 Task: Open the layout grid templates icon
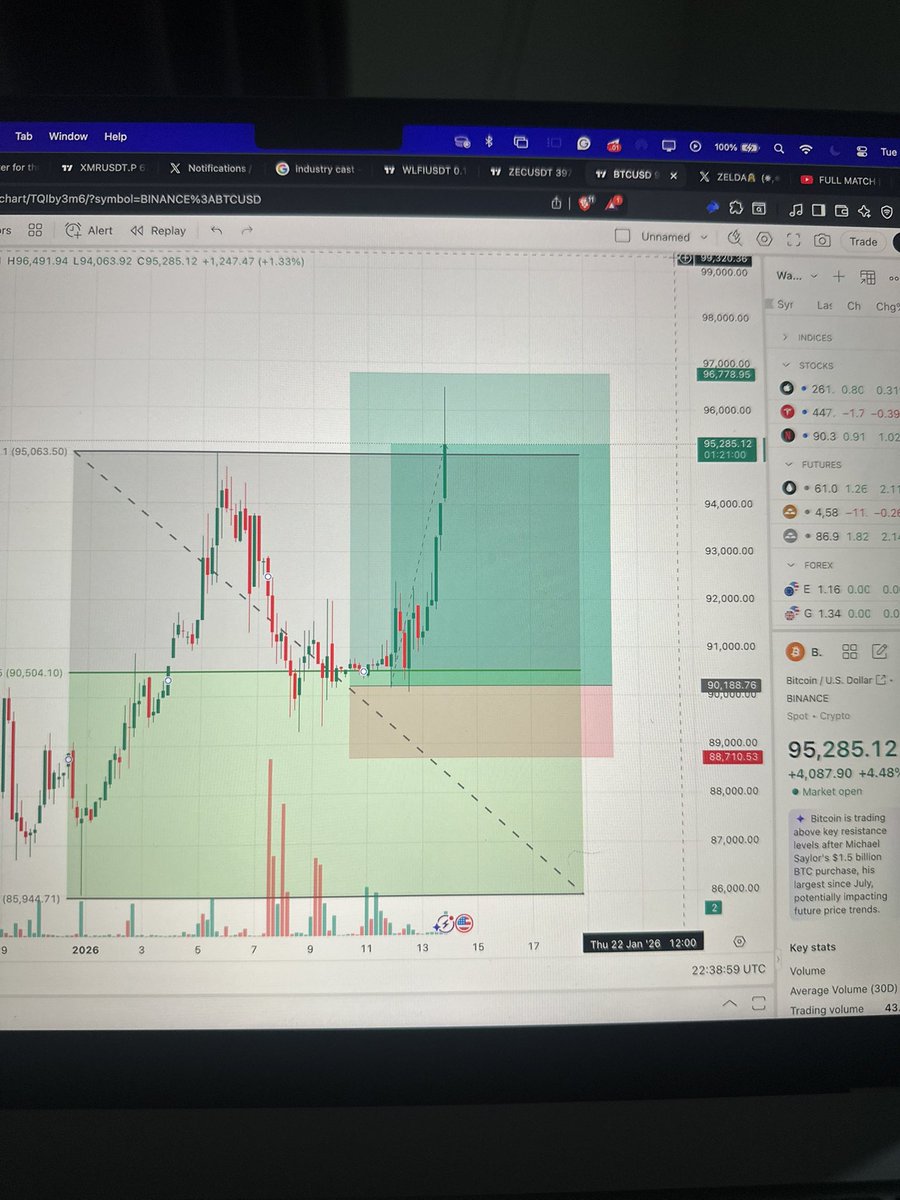point(35,230)
